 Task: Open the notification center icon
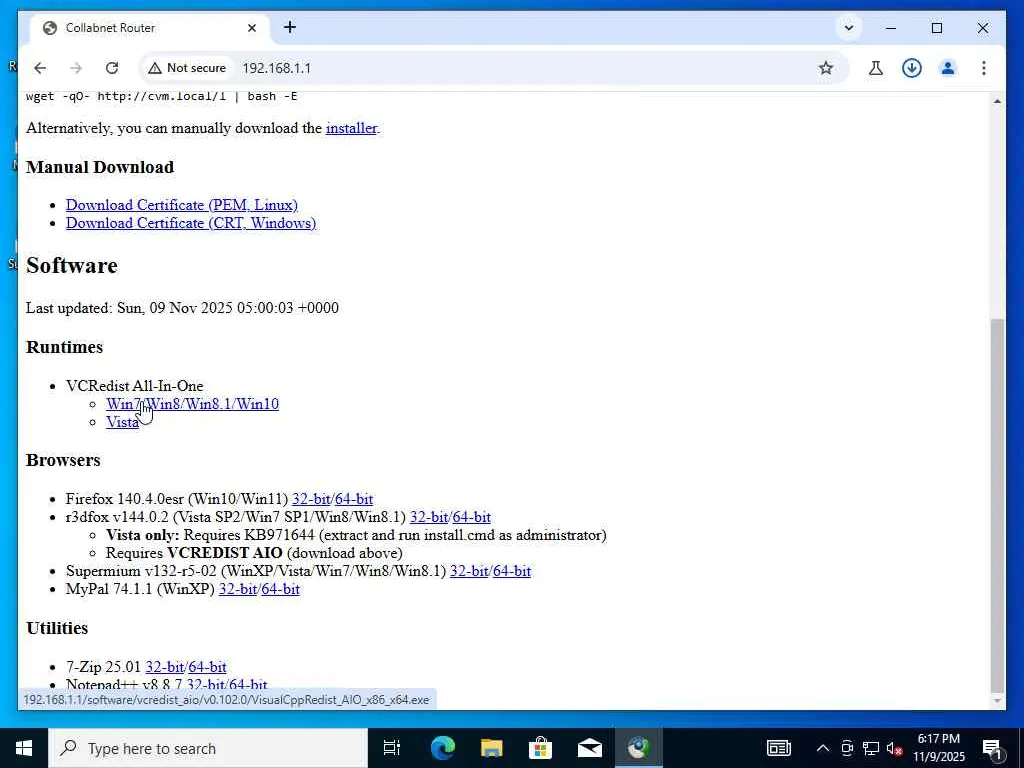(x=993, y=748)
